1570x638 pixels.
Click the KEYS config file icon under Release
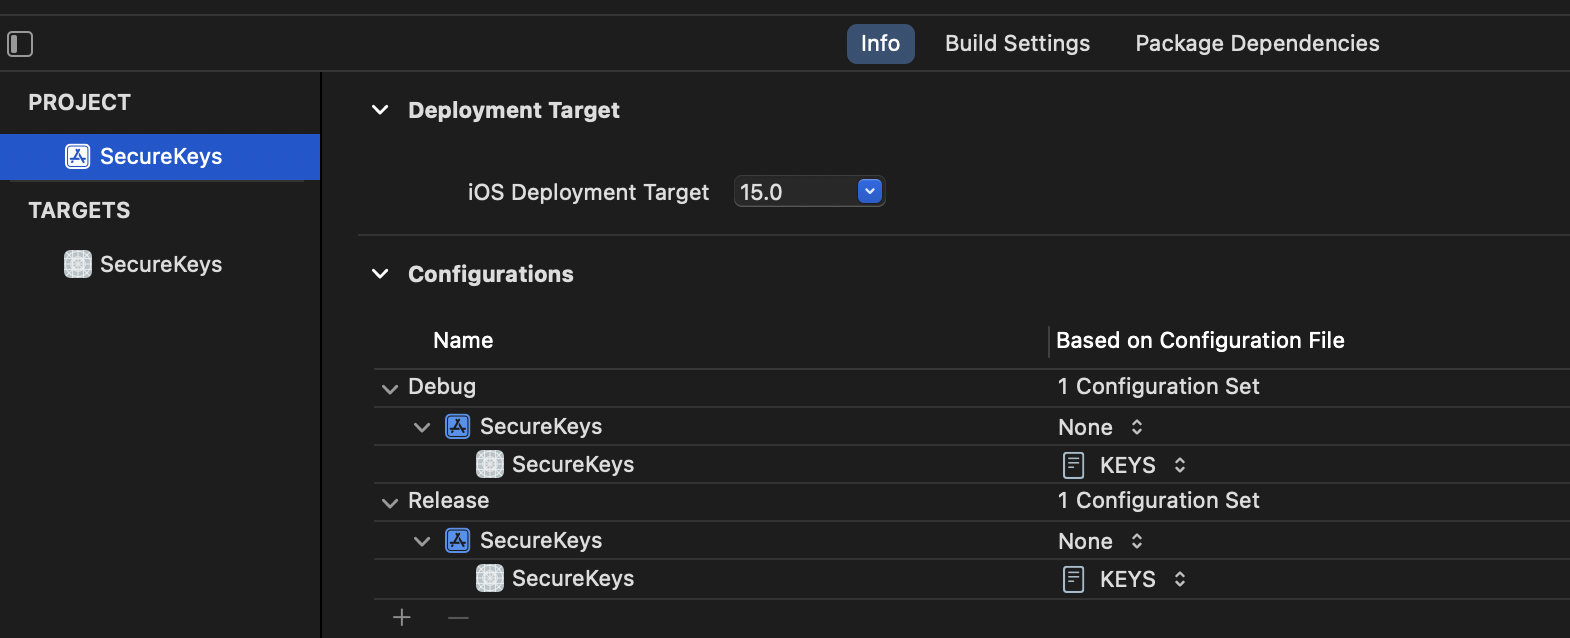point(1073,579)
